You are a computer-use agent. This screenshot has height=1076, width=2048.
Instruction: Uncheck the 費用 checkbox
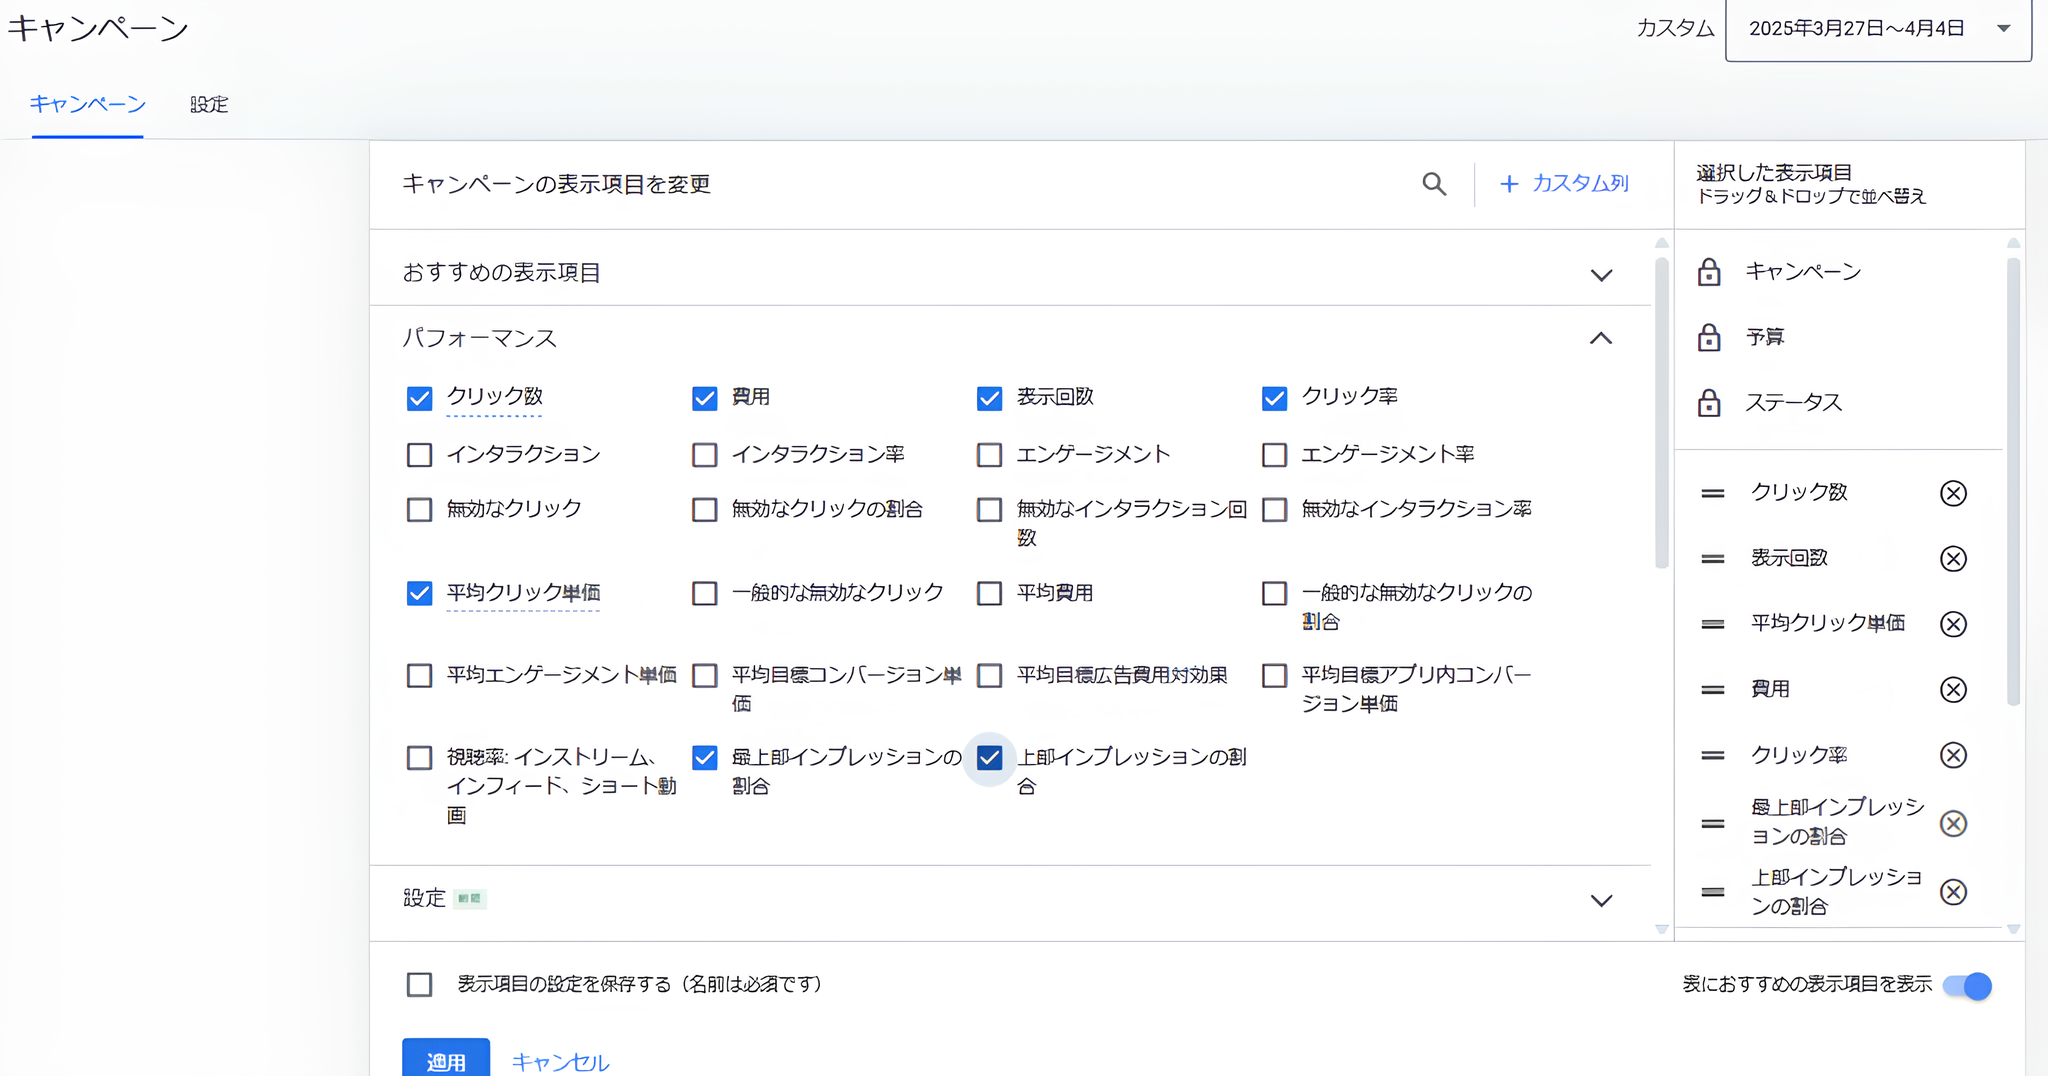tap(705, 398)
